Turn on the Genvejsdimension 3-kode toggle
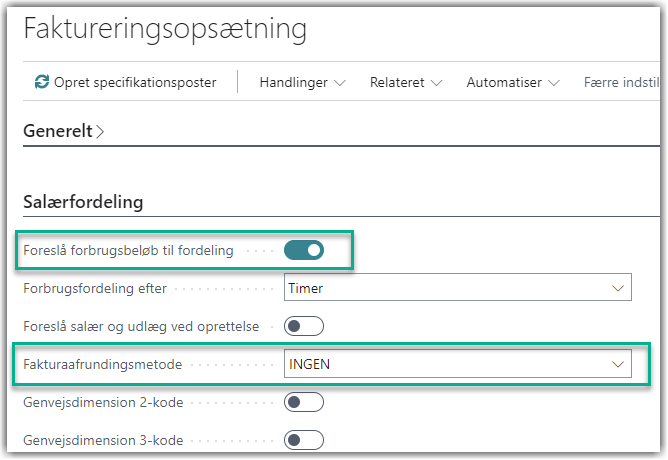 tap(304, 440)
